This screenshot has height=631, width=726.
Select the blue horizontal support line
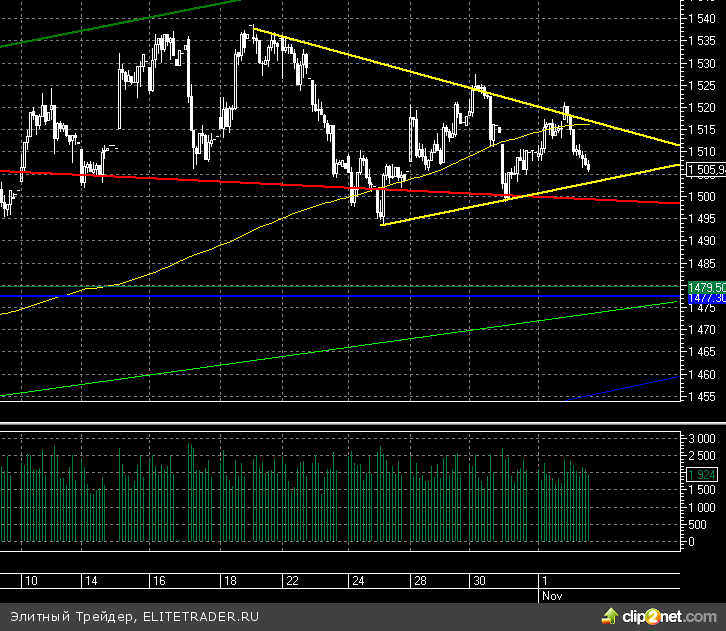(300, 297)
